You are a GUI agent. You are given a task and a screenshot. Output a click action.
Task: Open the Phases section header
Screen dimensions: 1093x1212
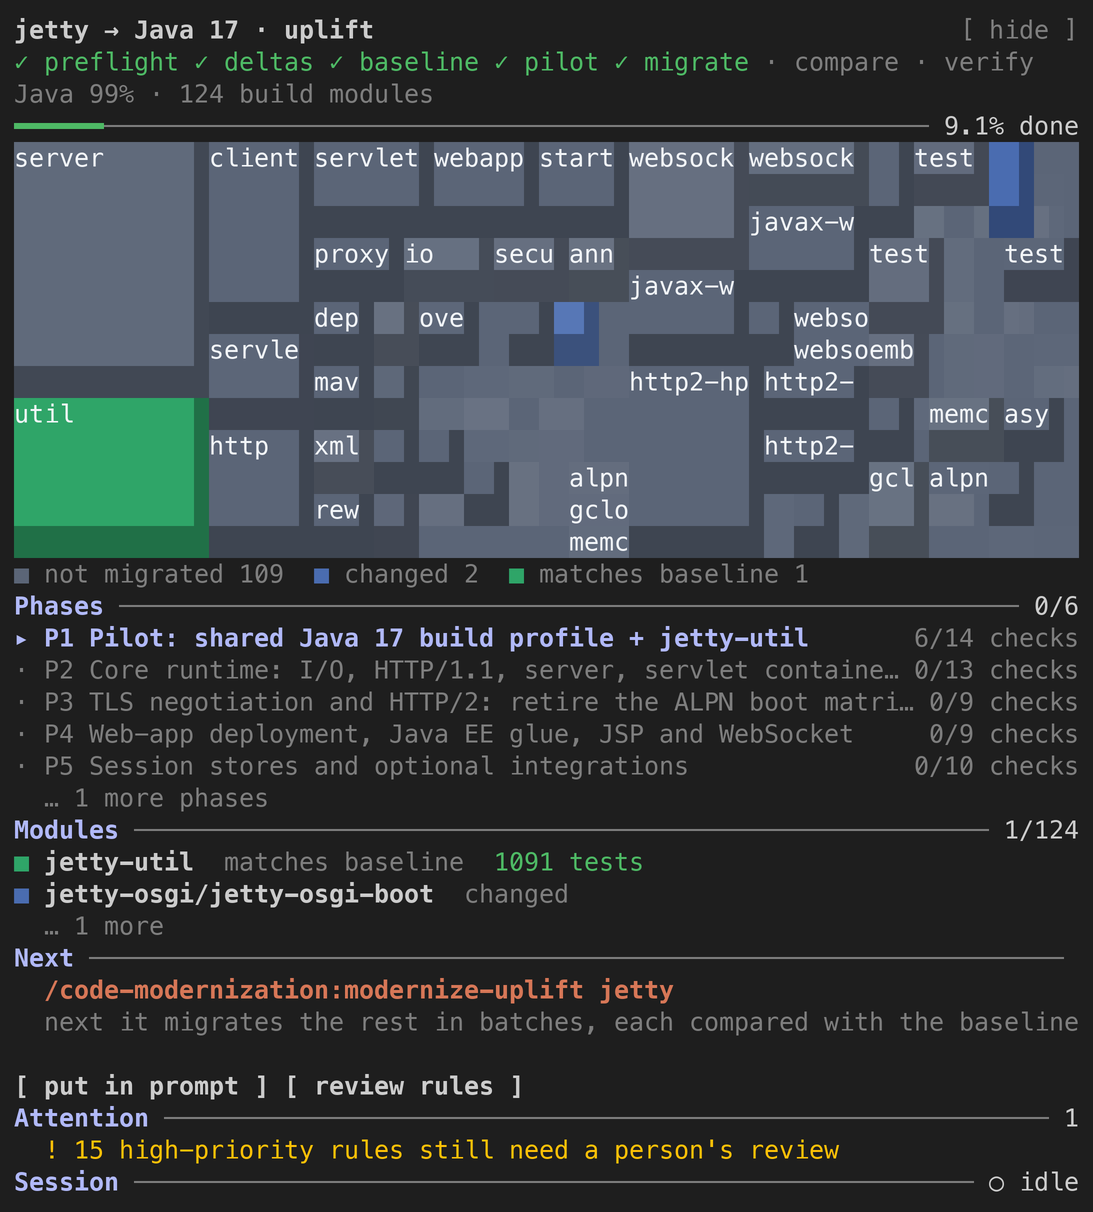click(x=59, y=606)
